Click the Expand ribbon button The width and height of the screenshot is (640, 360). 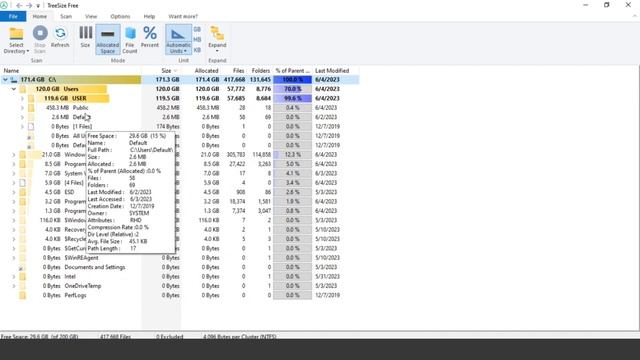(217, 39)
